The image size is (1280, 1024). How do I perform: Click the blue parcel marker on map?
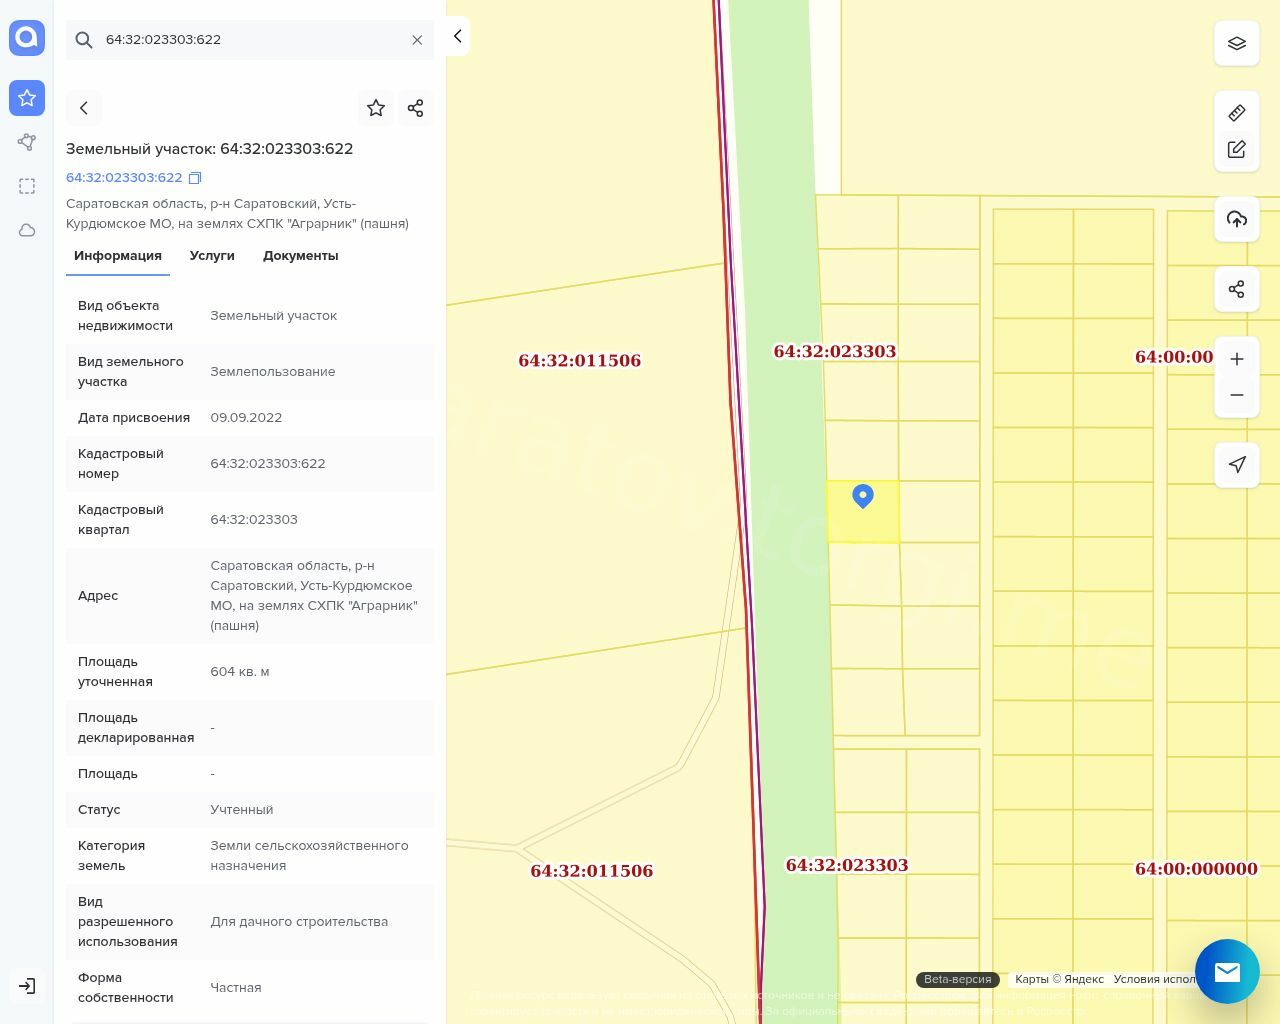point(863,496)
